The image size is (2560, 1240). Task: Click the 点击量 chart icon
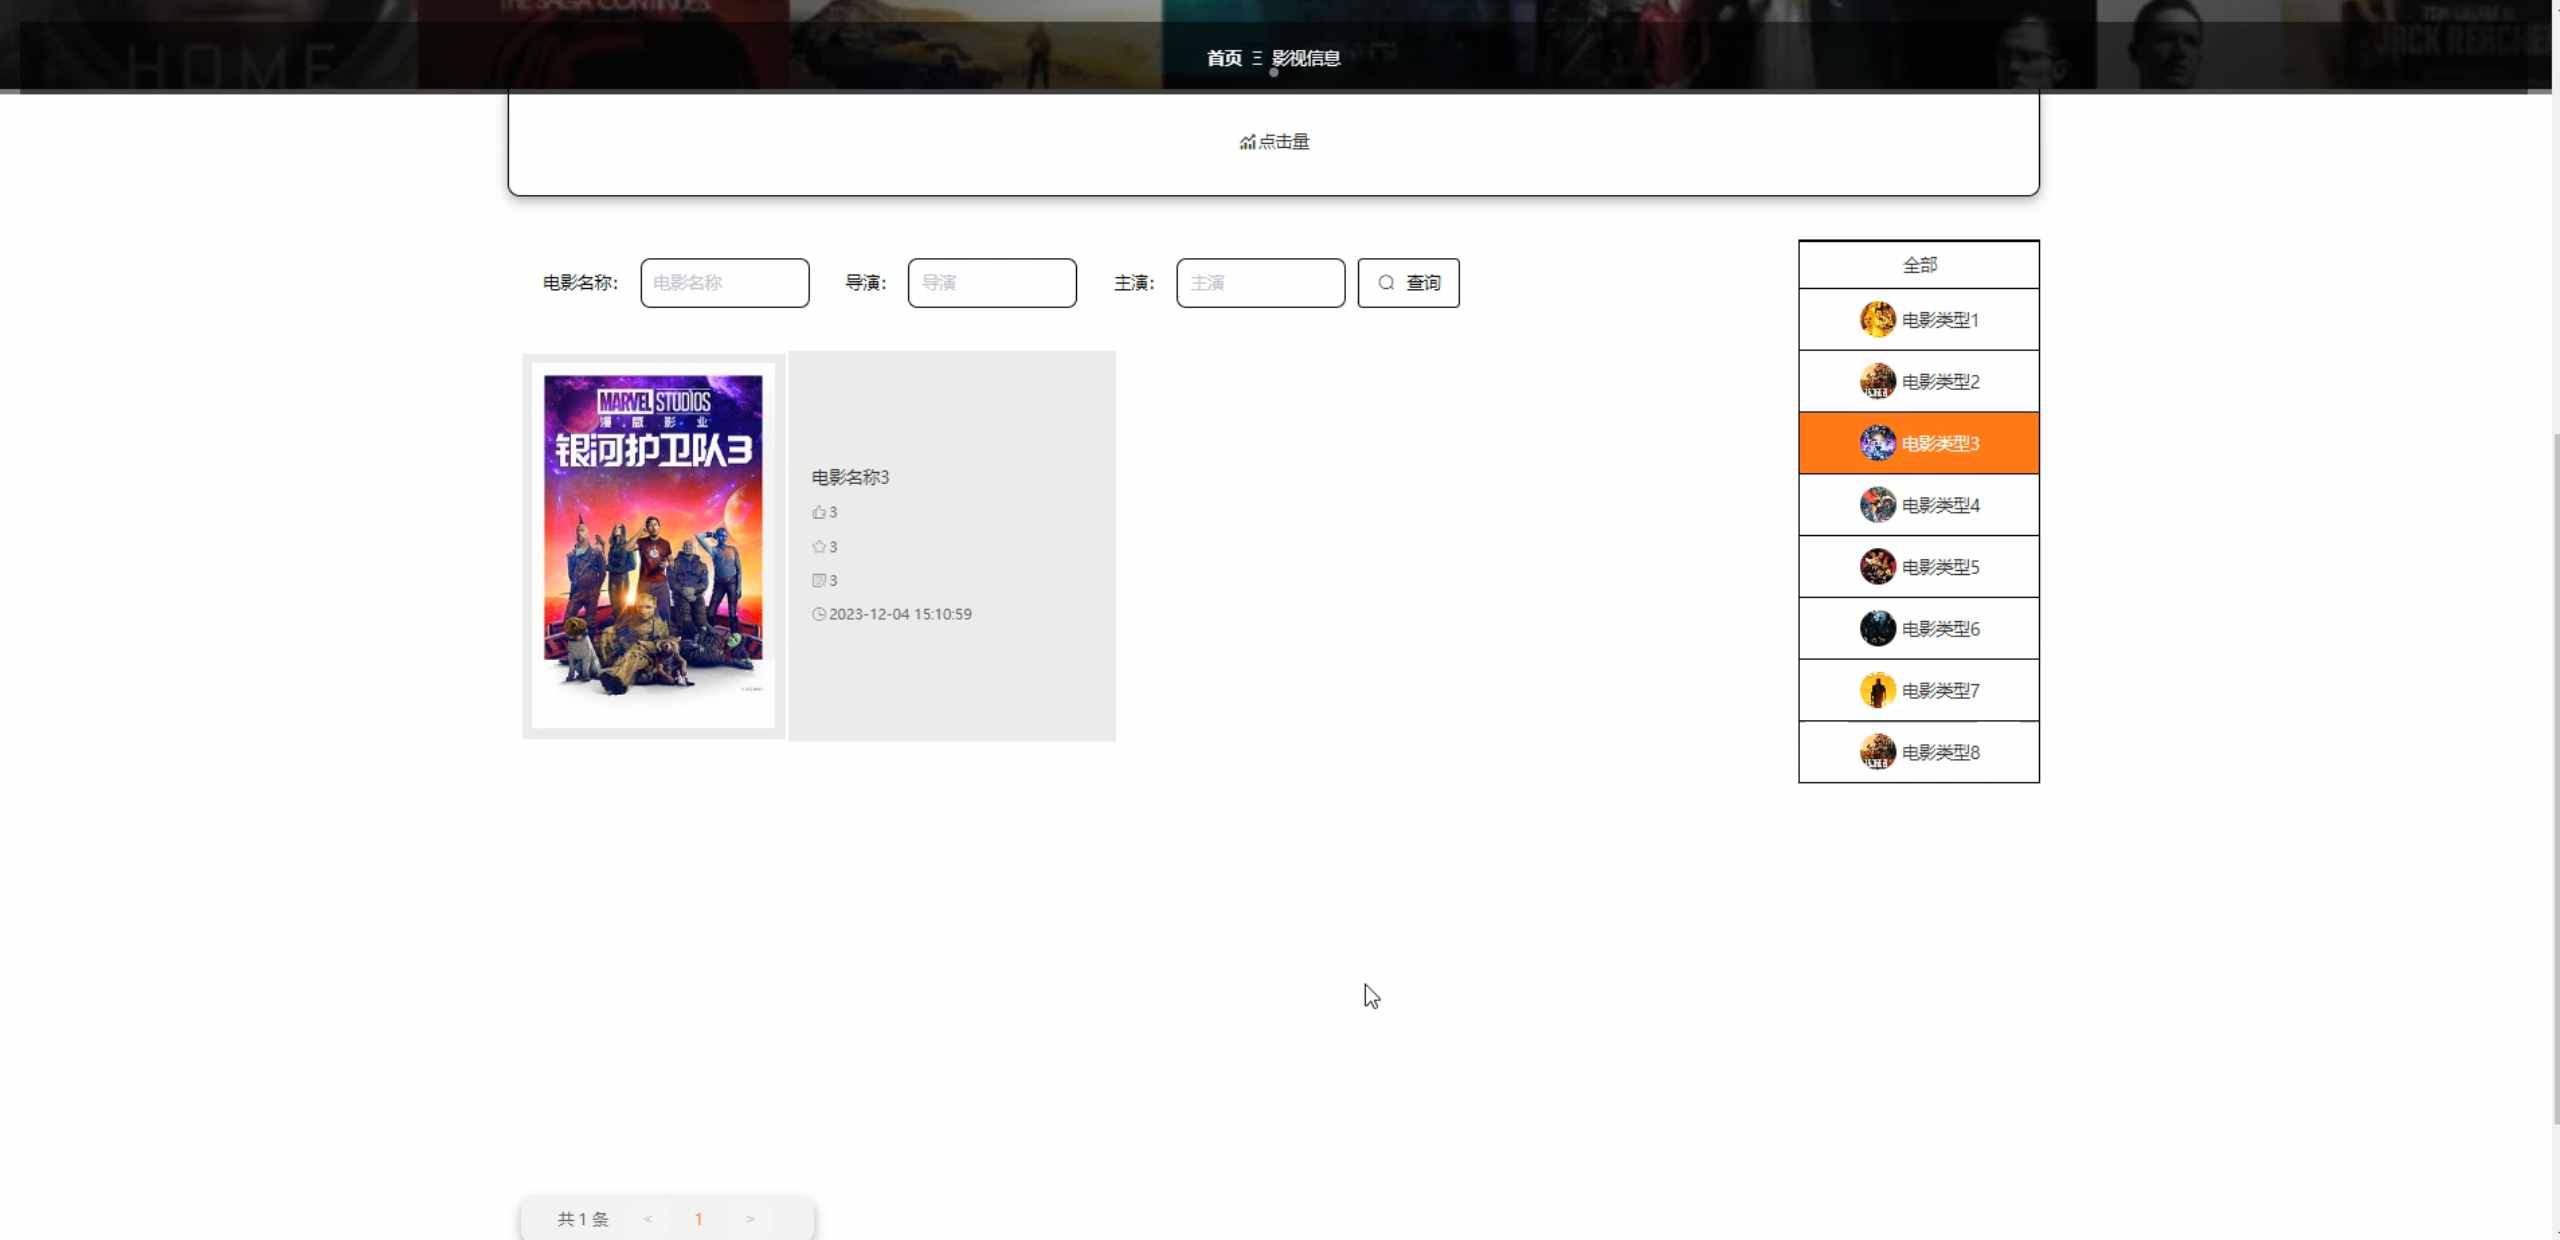pyautogui.click(x=1247, y=143)
